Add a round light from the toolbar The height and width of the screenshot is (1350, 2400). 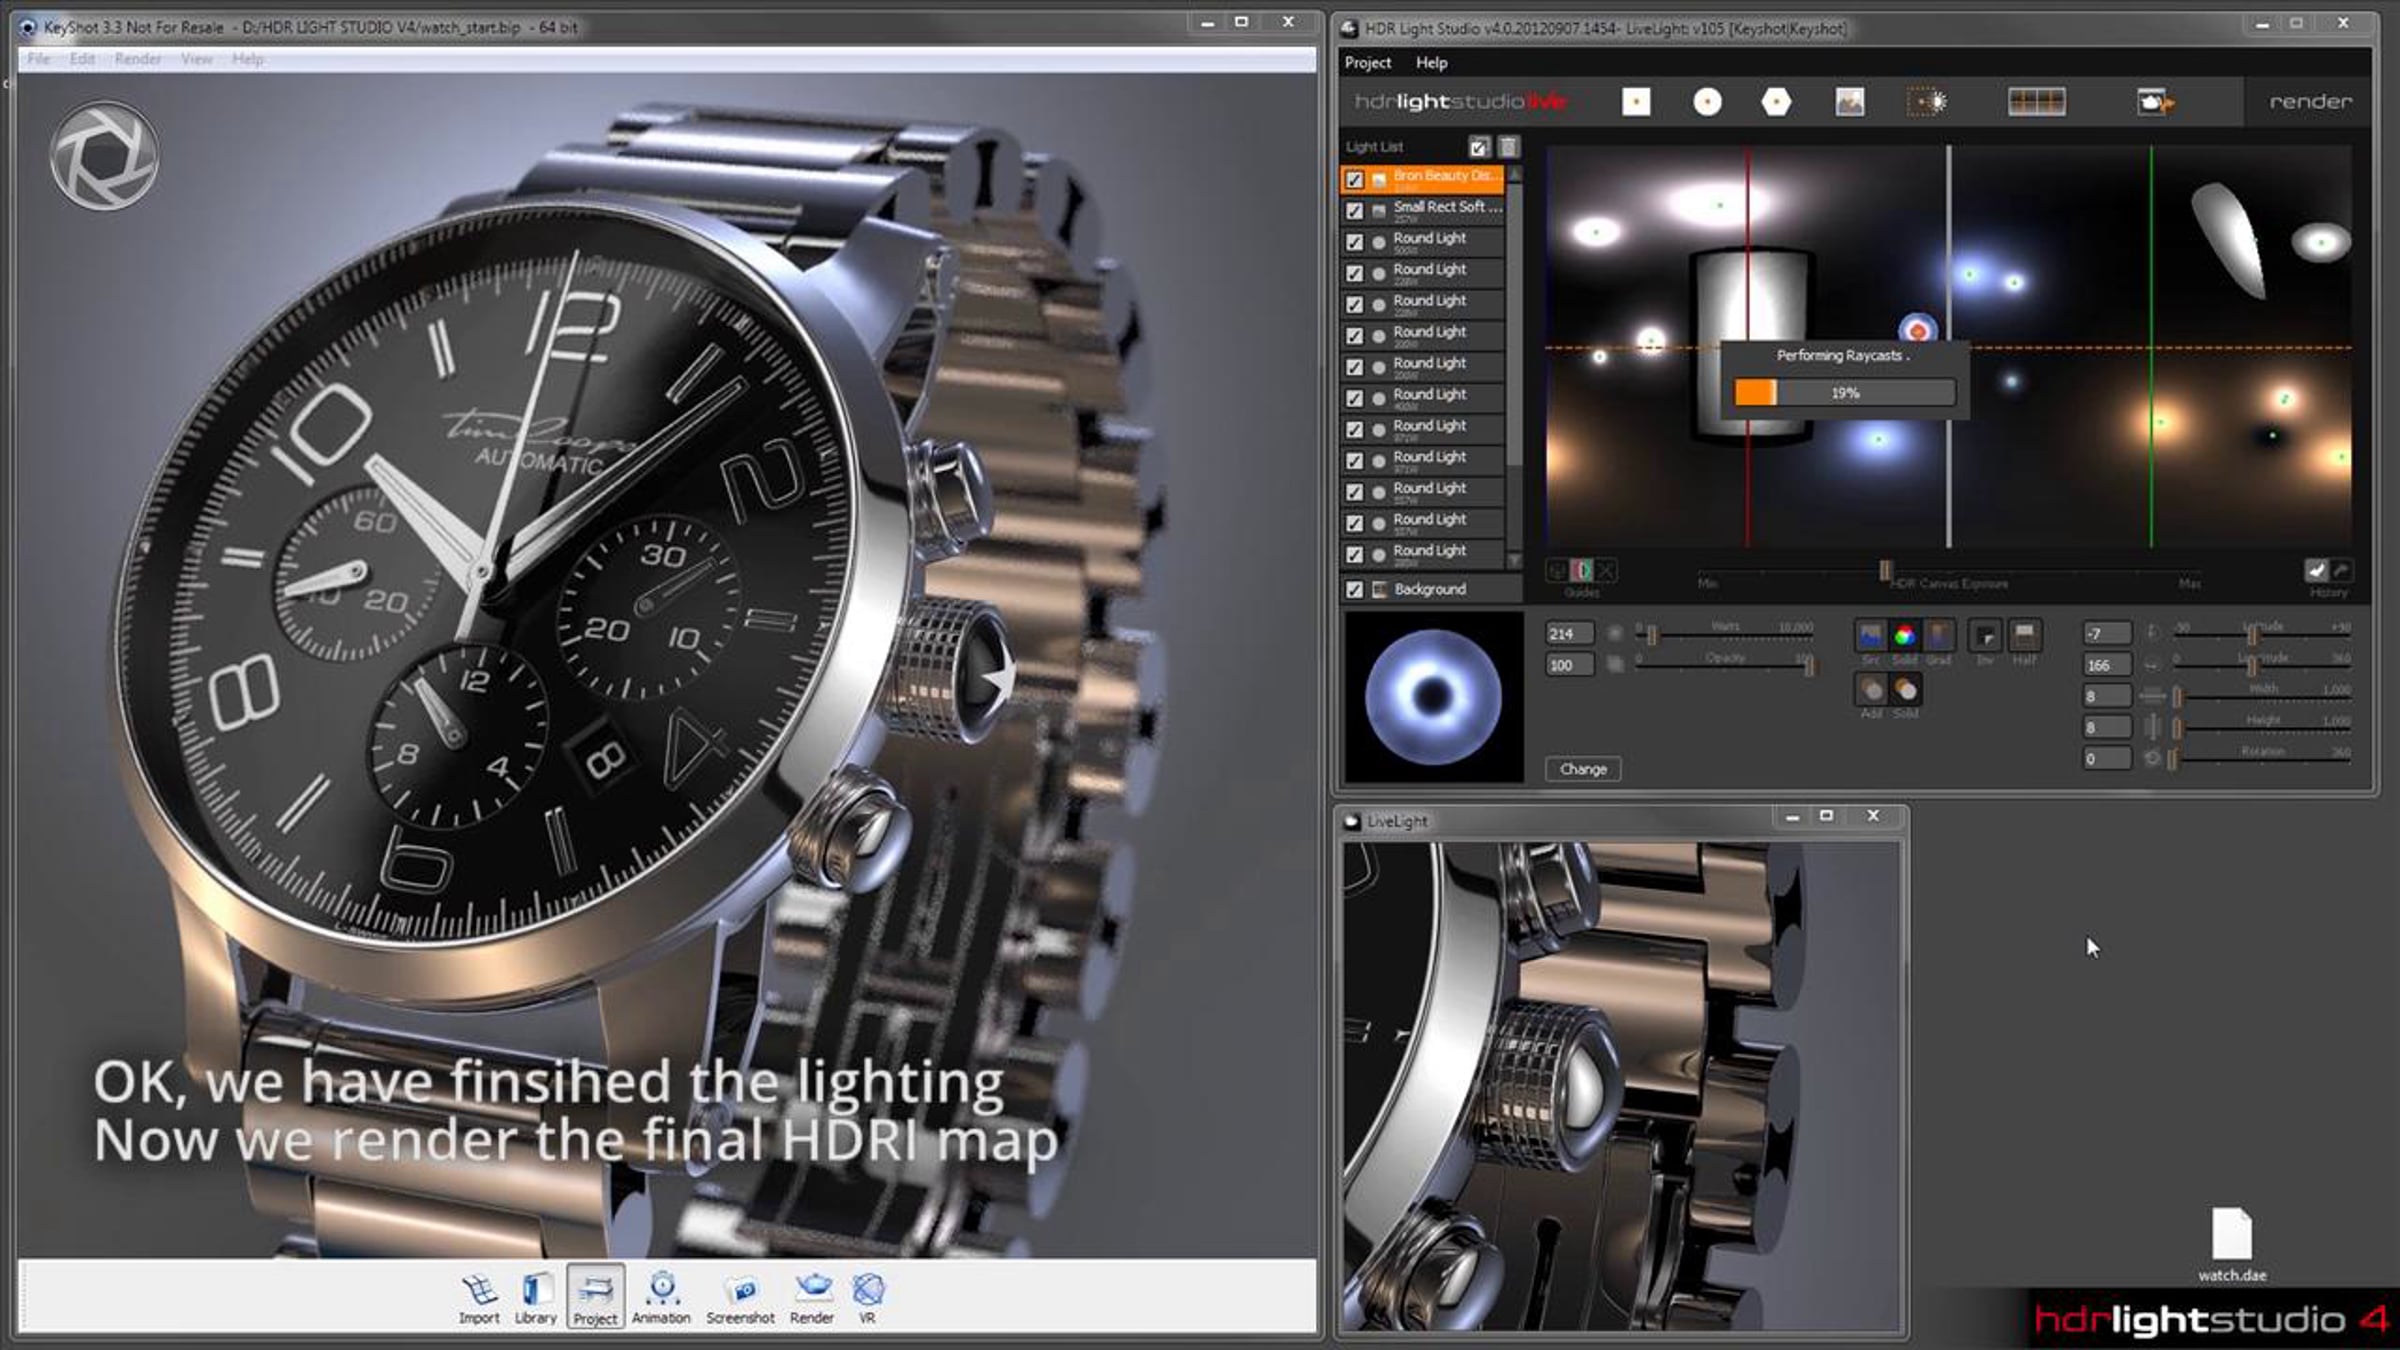coord(1707,102)
